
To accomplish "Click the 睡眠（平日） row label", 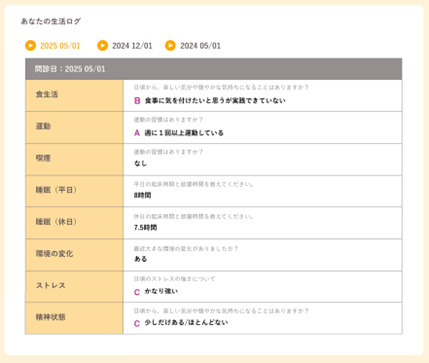I will [x=74, y=191].
